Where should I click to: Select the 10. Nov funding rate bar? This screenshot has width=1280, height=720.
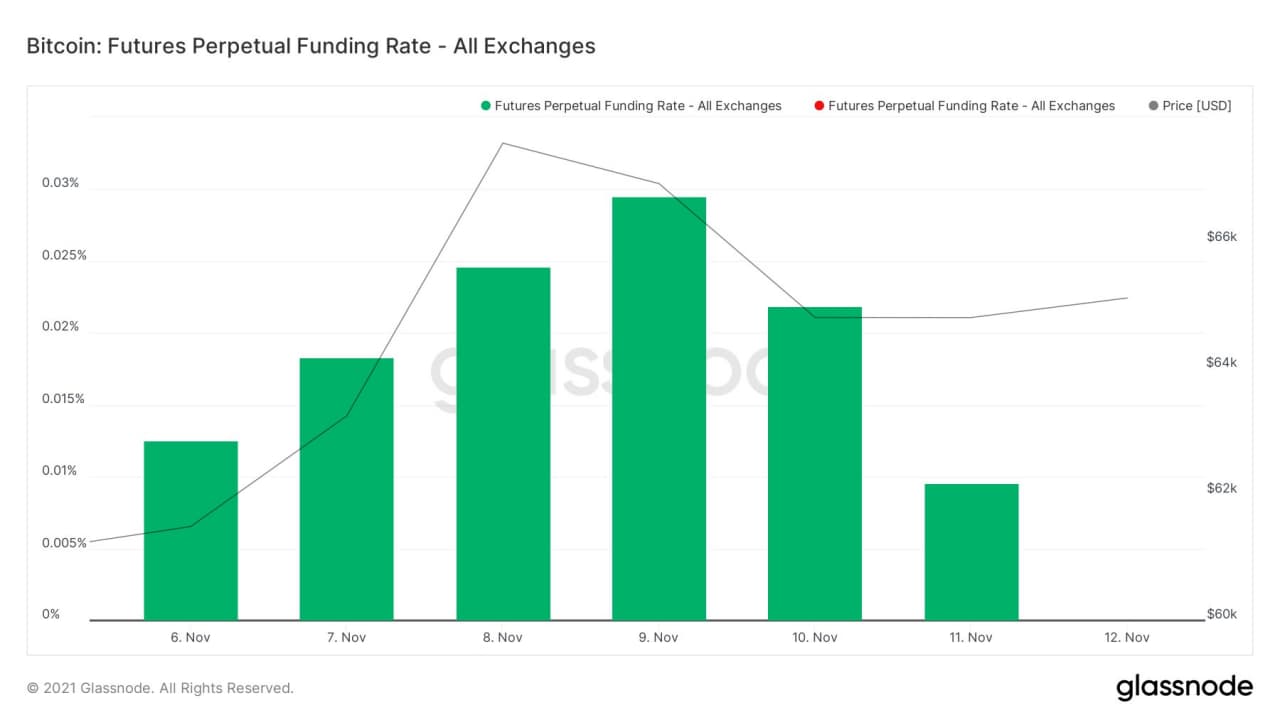tap(815, 463)
